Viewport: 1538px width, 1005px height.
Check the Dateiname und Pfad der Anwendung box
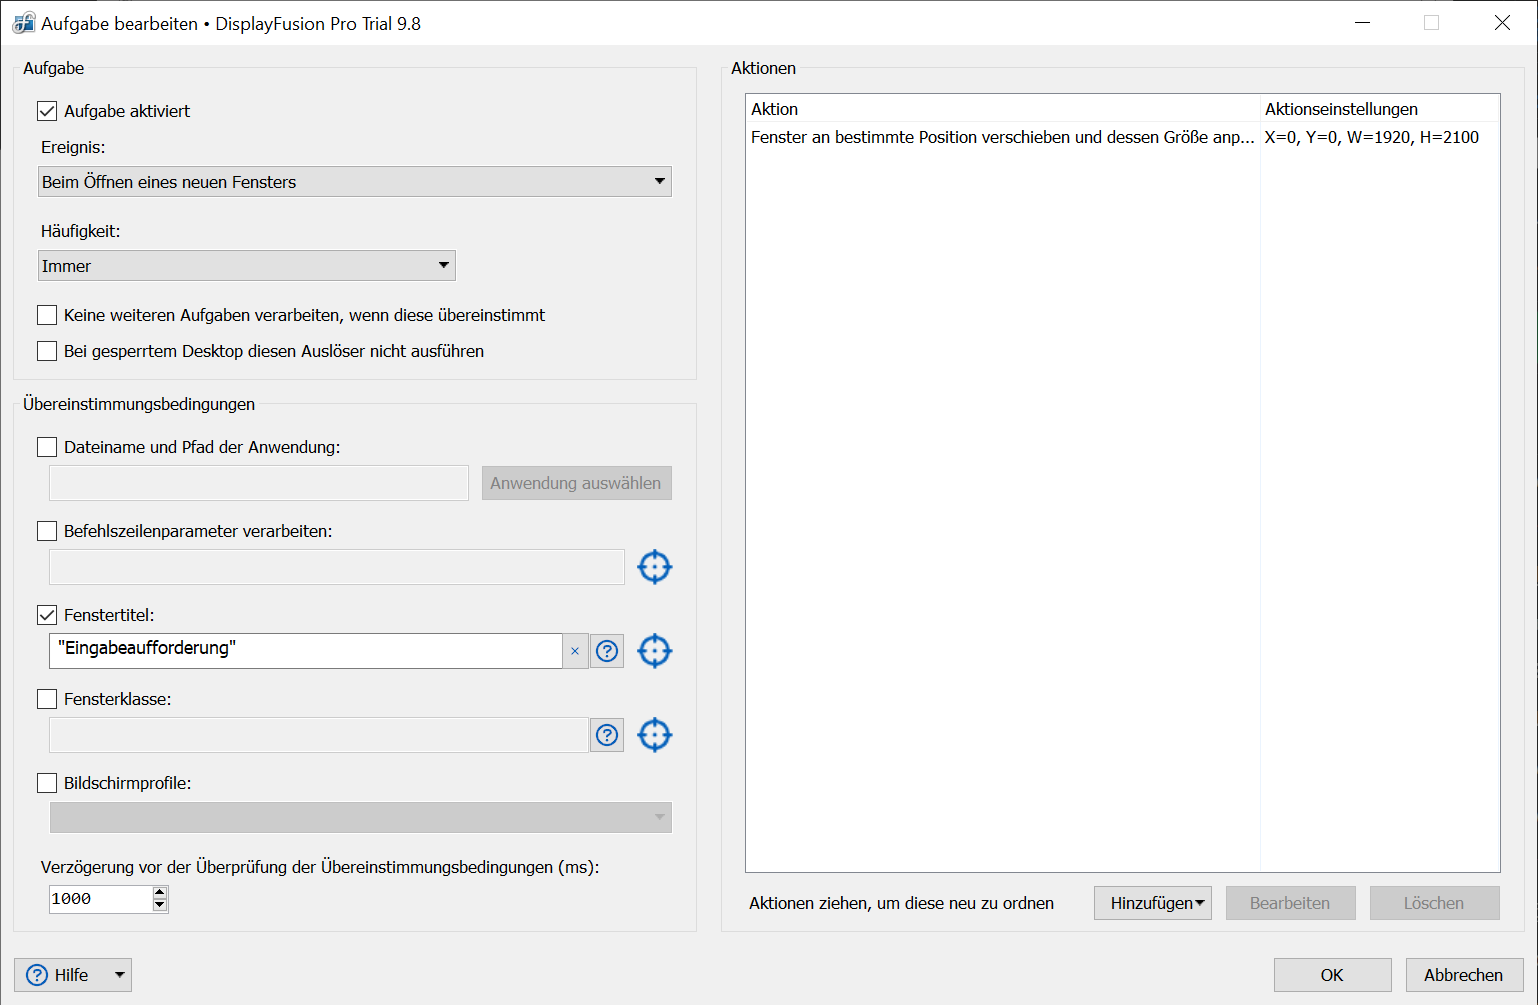point(47,447)
